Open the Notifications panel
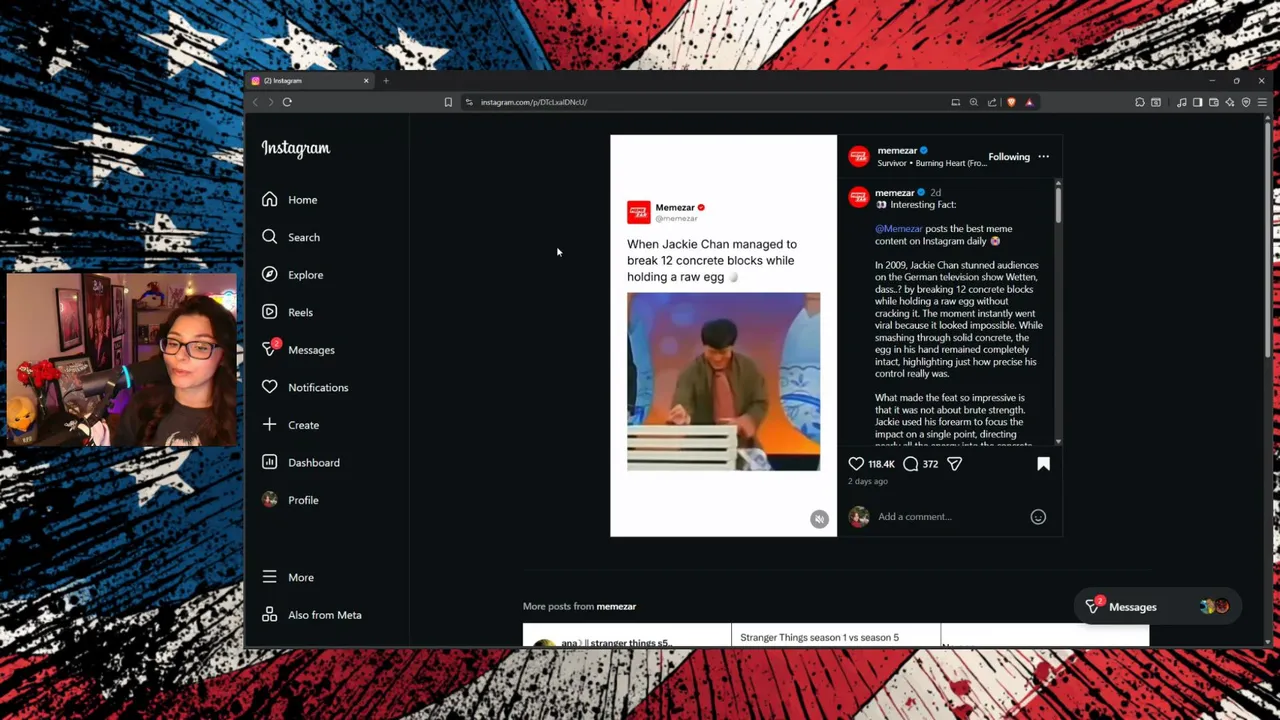This screenshot has height=720, width=1280. [x=305, y=387]
